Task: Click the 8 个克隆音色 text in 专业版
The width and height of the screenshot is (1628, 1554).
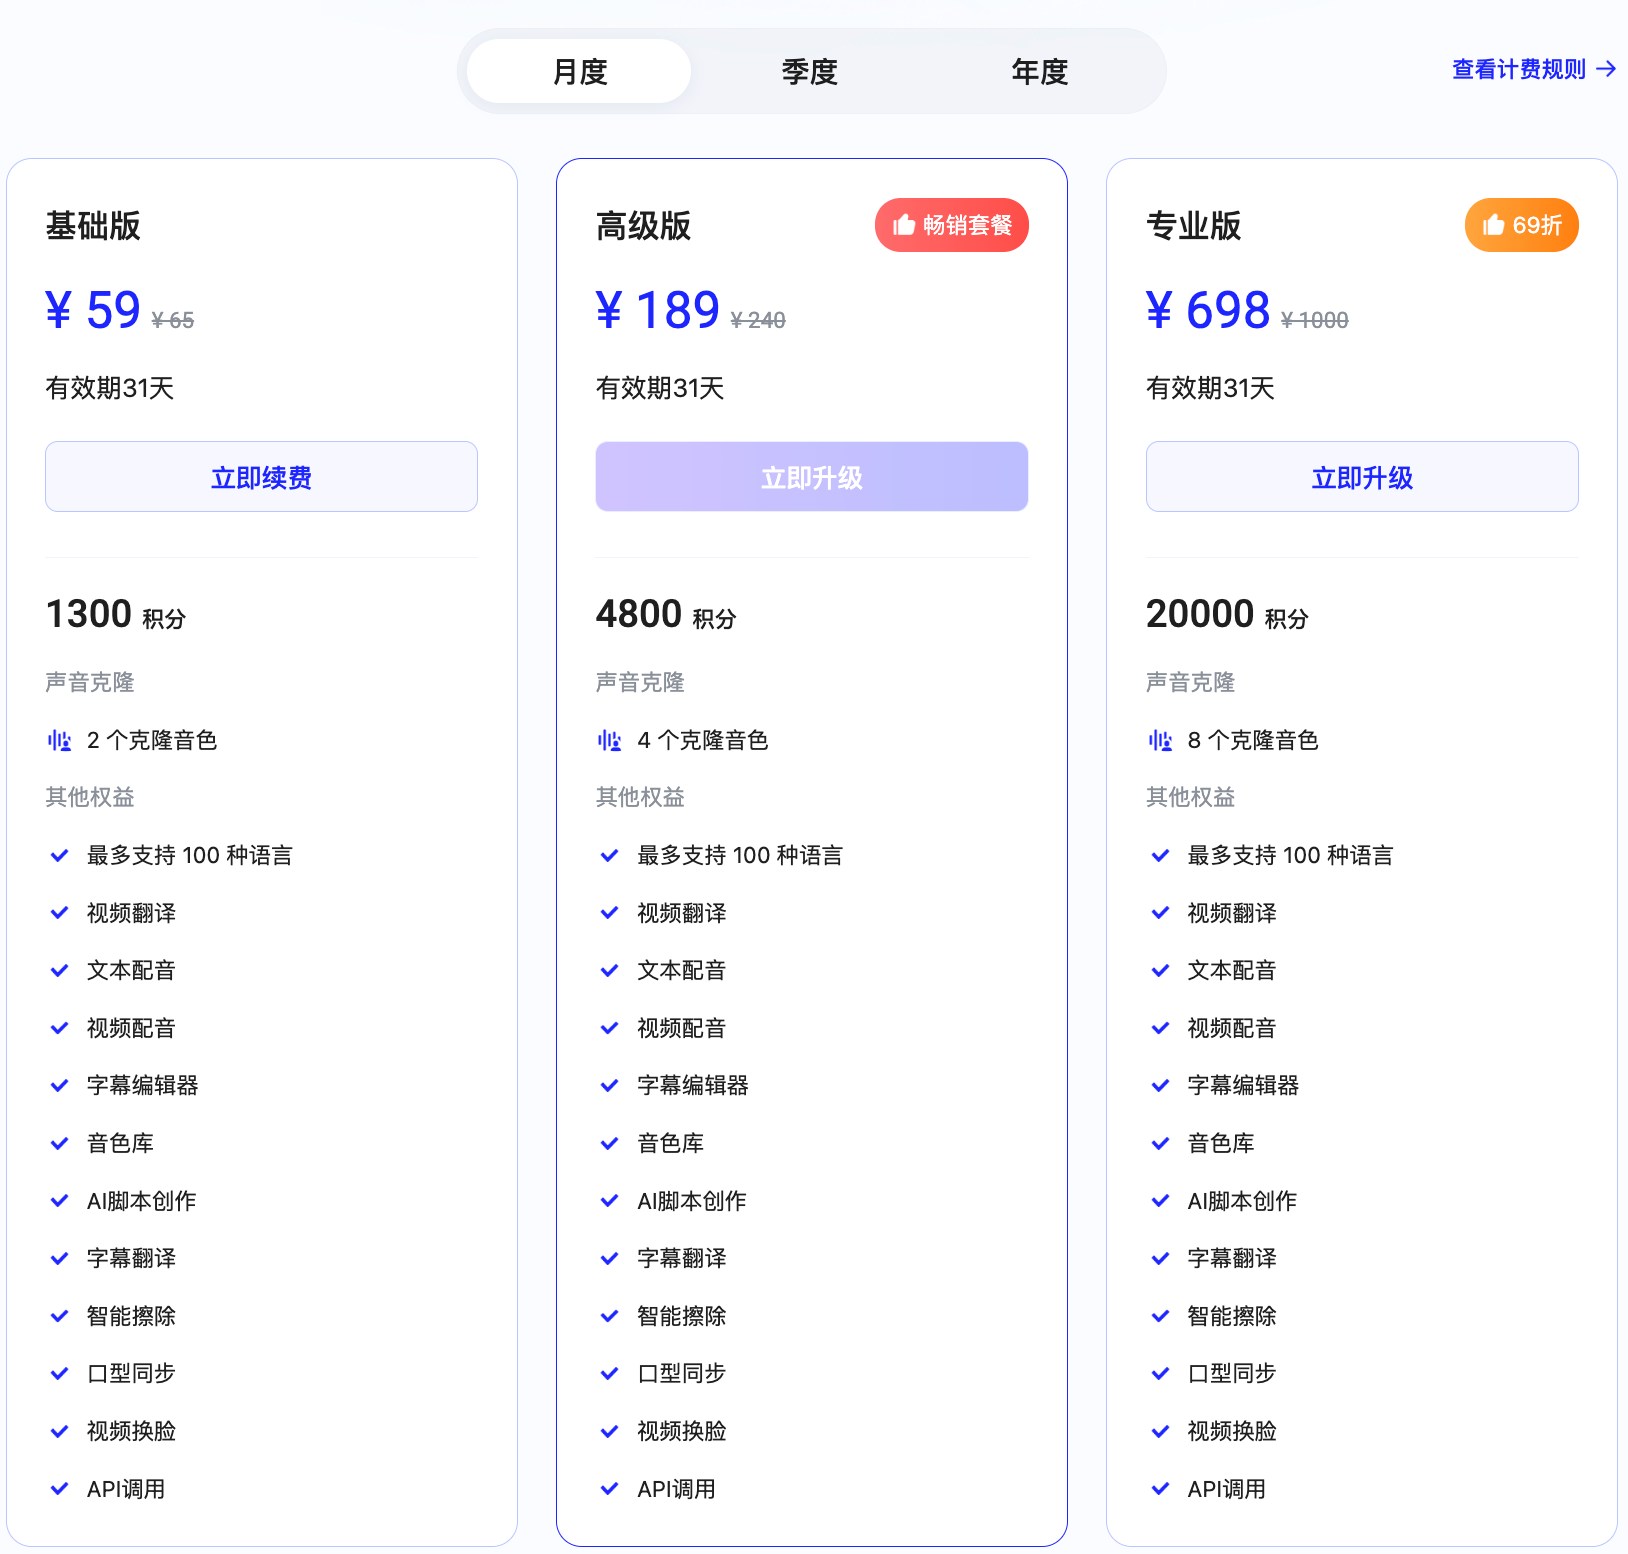Action: (1253, 740)
